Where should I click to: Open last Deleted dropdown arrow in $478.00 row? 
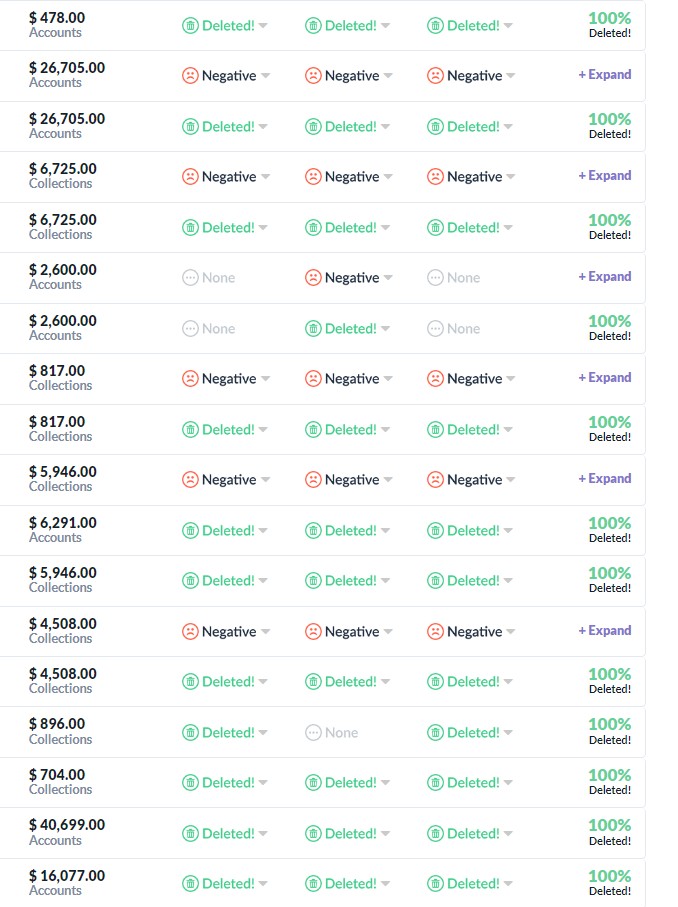coord(509,26)
